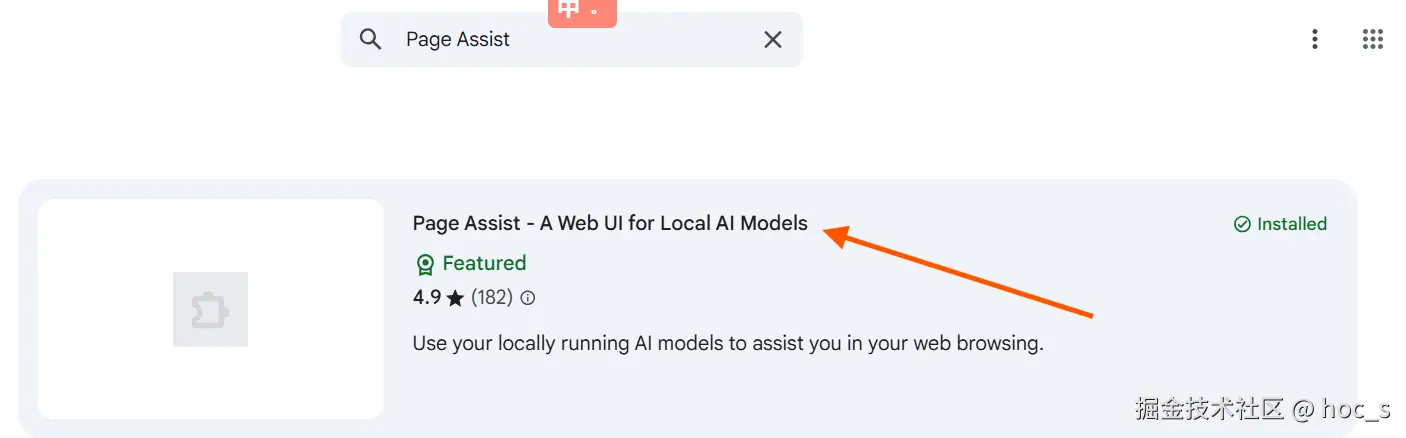Click the Installed status label
Screen dimensions: 1406x438
(1291, 224)
